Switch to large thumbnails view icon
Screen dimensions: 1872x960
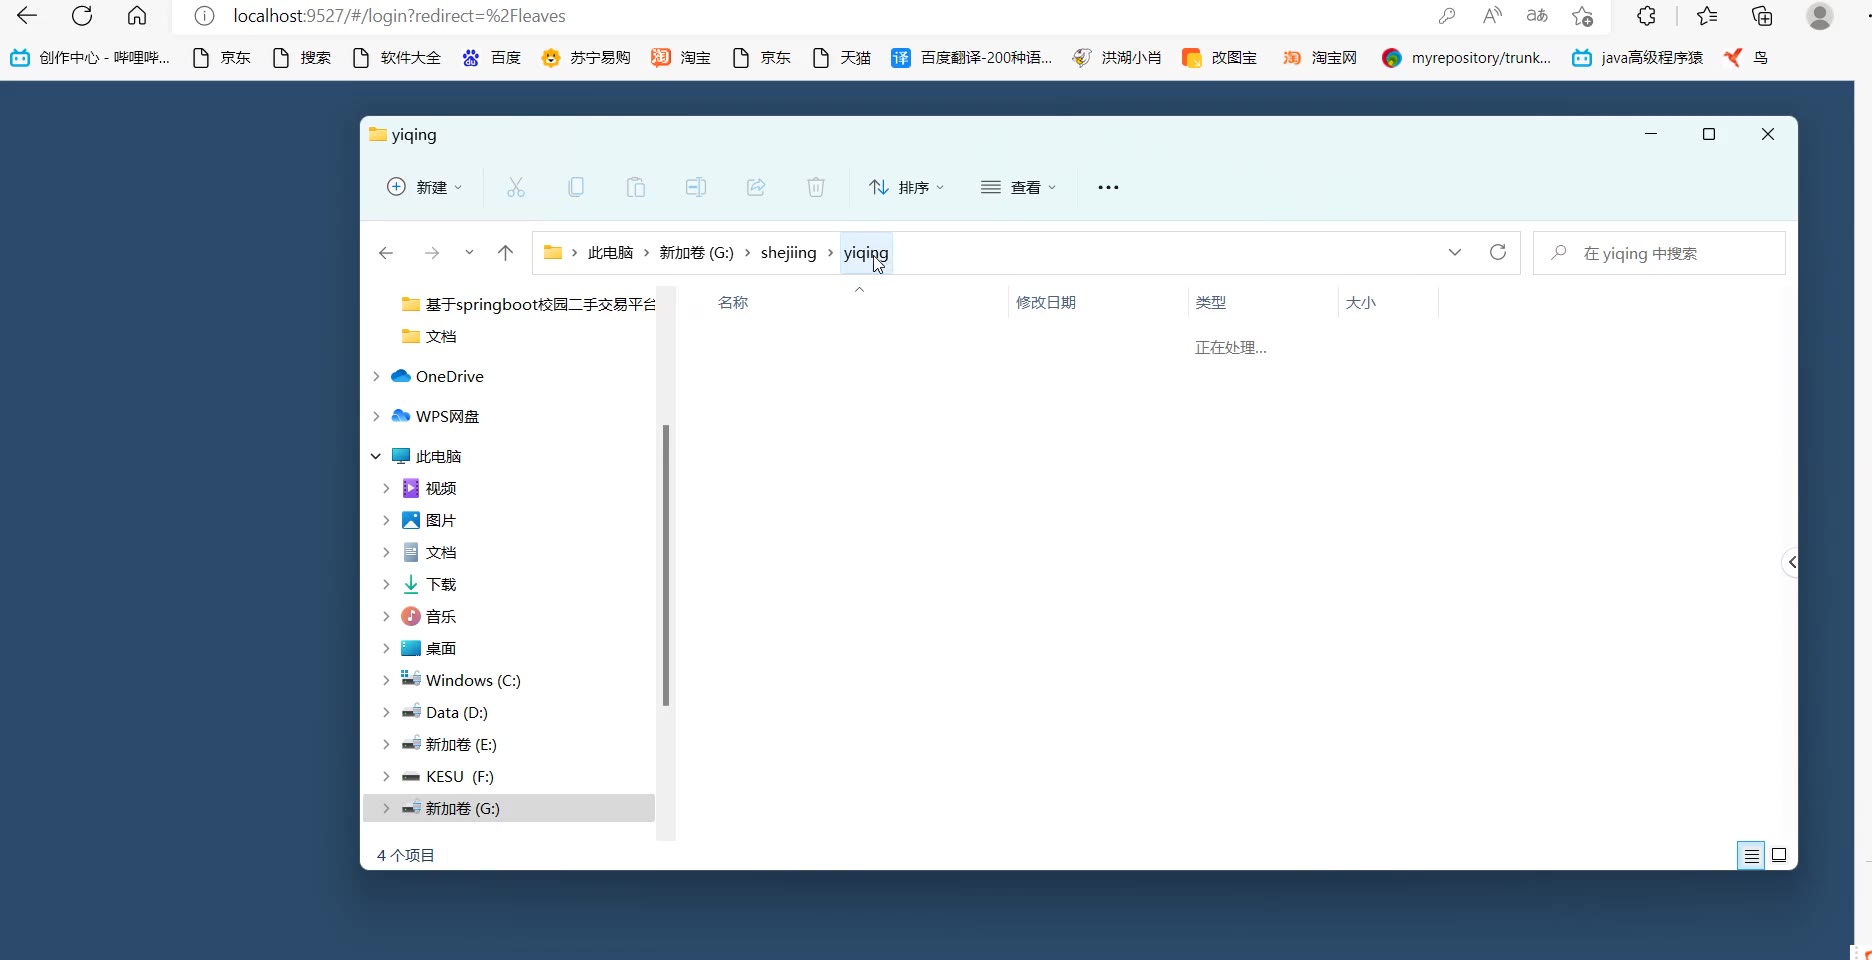pyautogui.click(x=1779, y=855)
